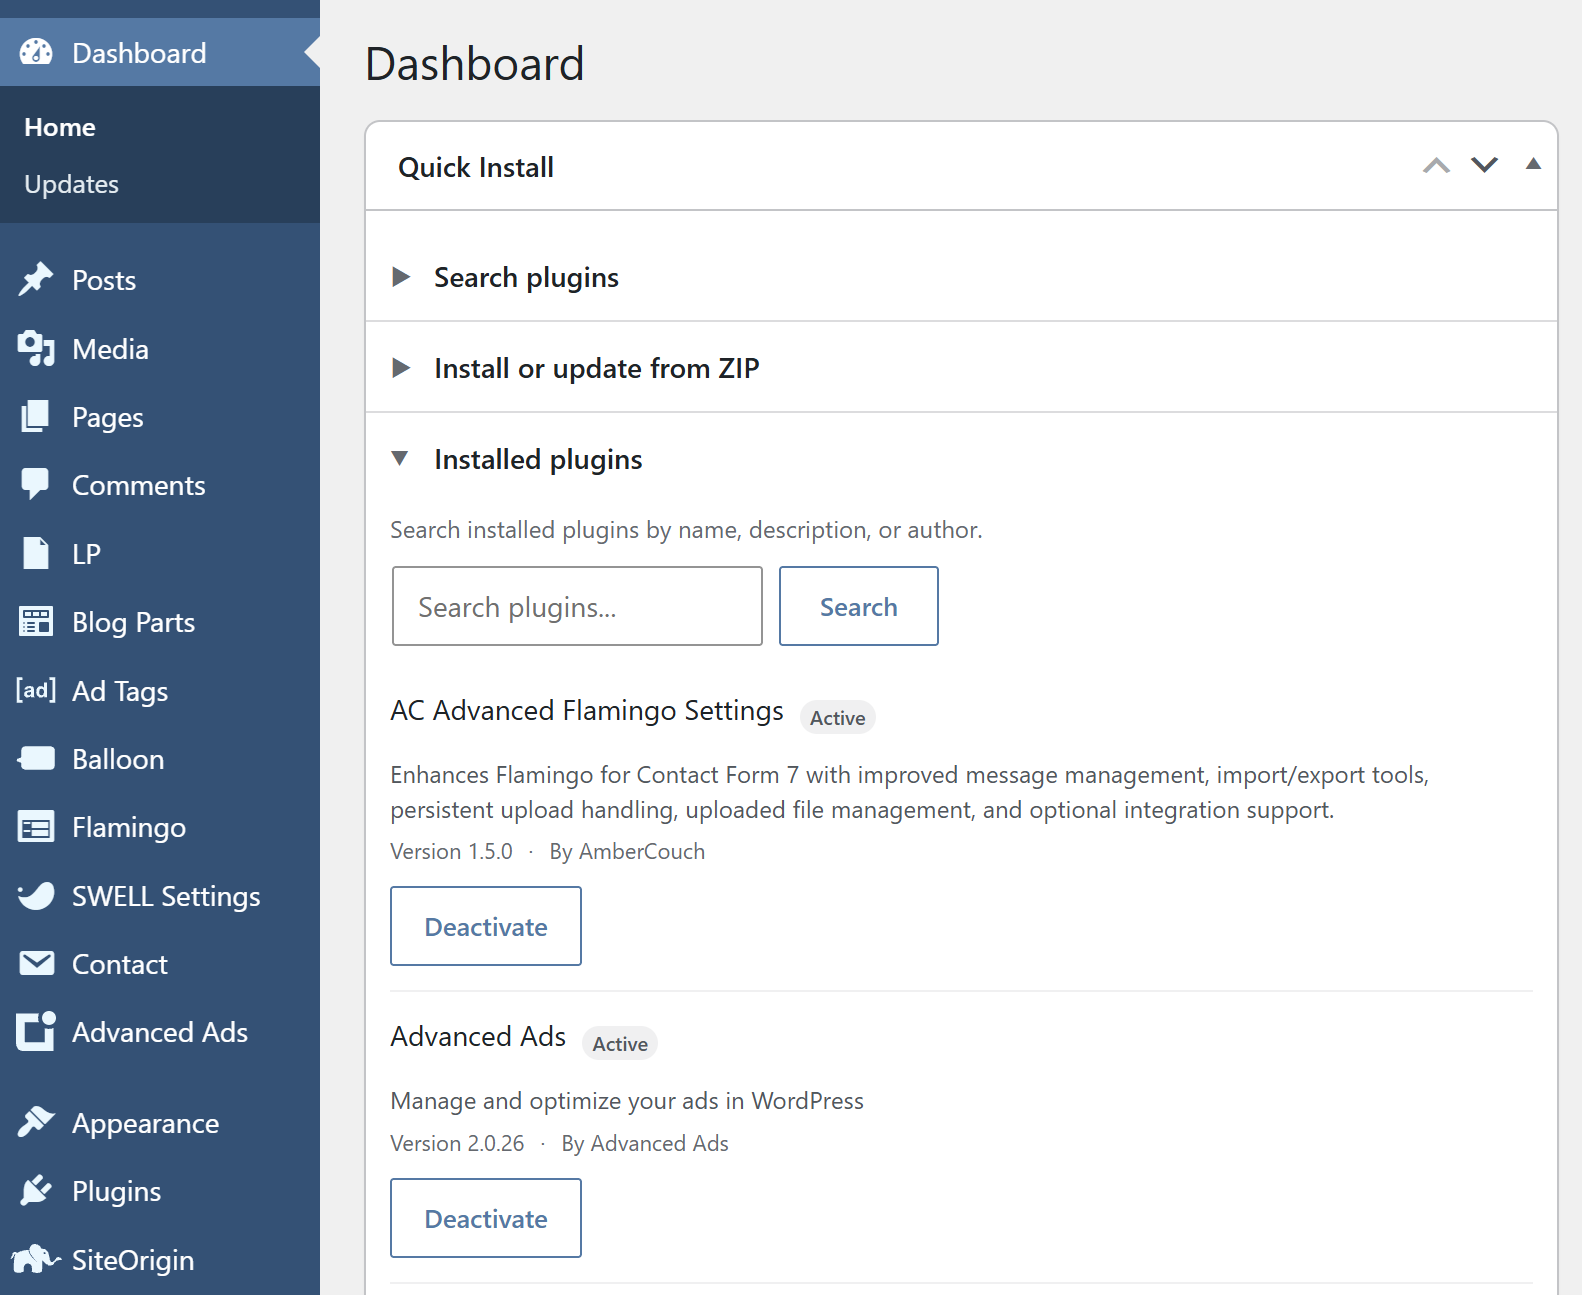Image resolution: width=1582 pixels, height=1295 pixels.
Task: Deactivate AC Advanced Flamingo Settings plugin
Action: click(486, 926)
